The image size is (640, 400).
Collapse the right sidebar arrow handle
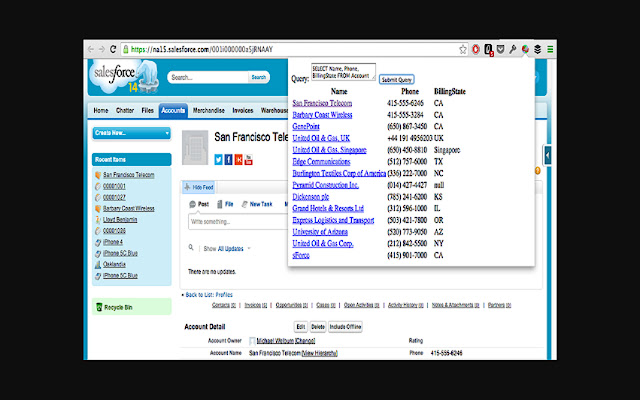click(547, 155)
